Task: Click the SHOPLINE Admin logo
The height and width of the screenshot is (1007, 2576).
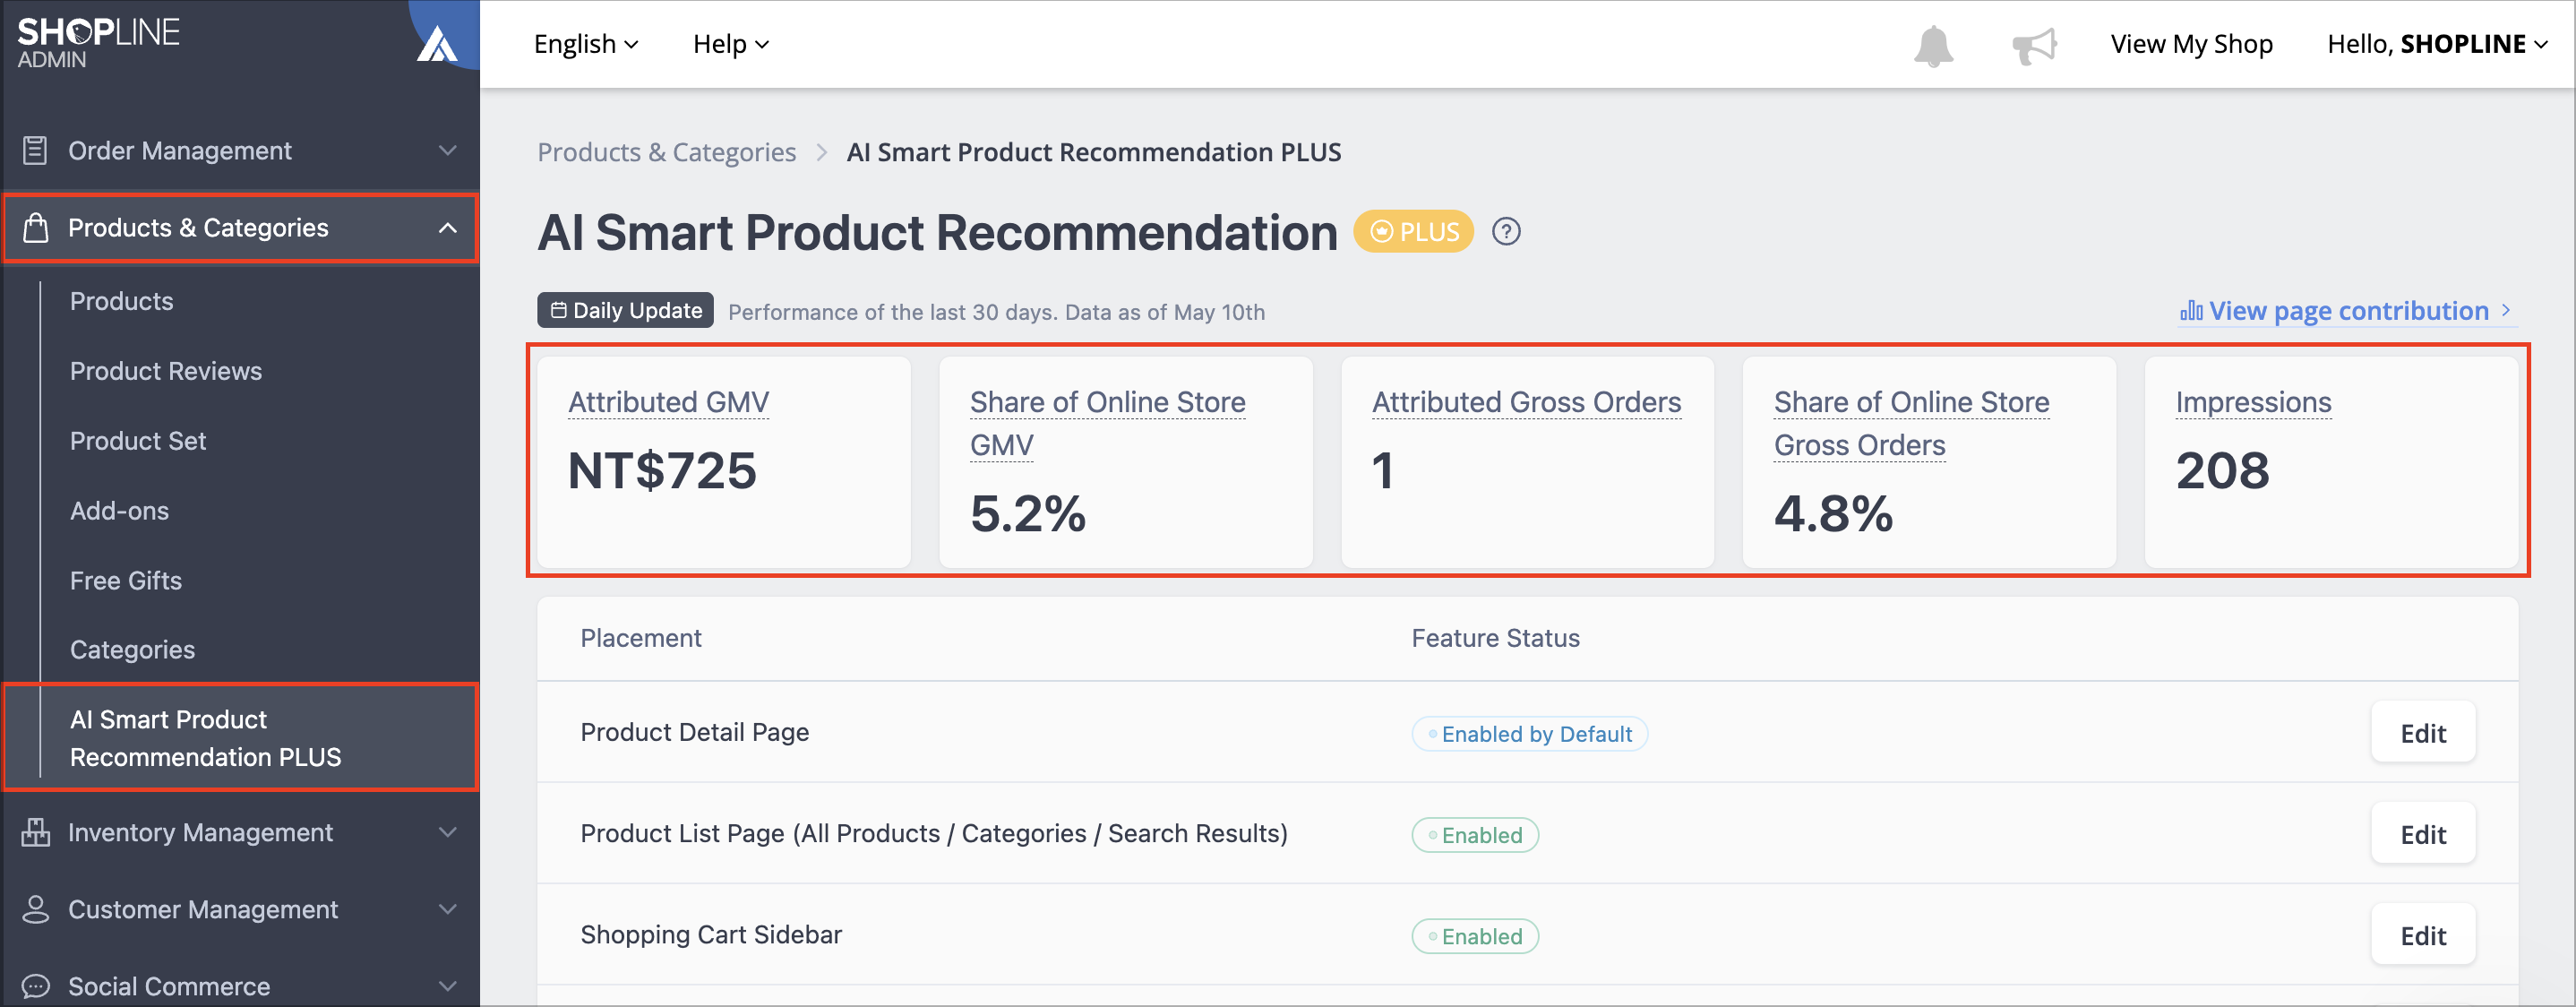Action: pyautogui.click(x=98, y=43)
